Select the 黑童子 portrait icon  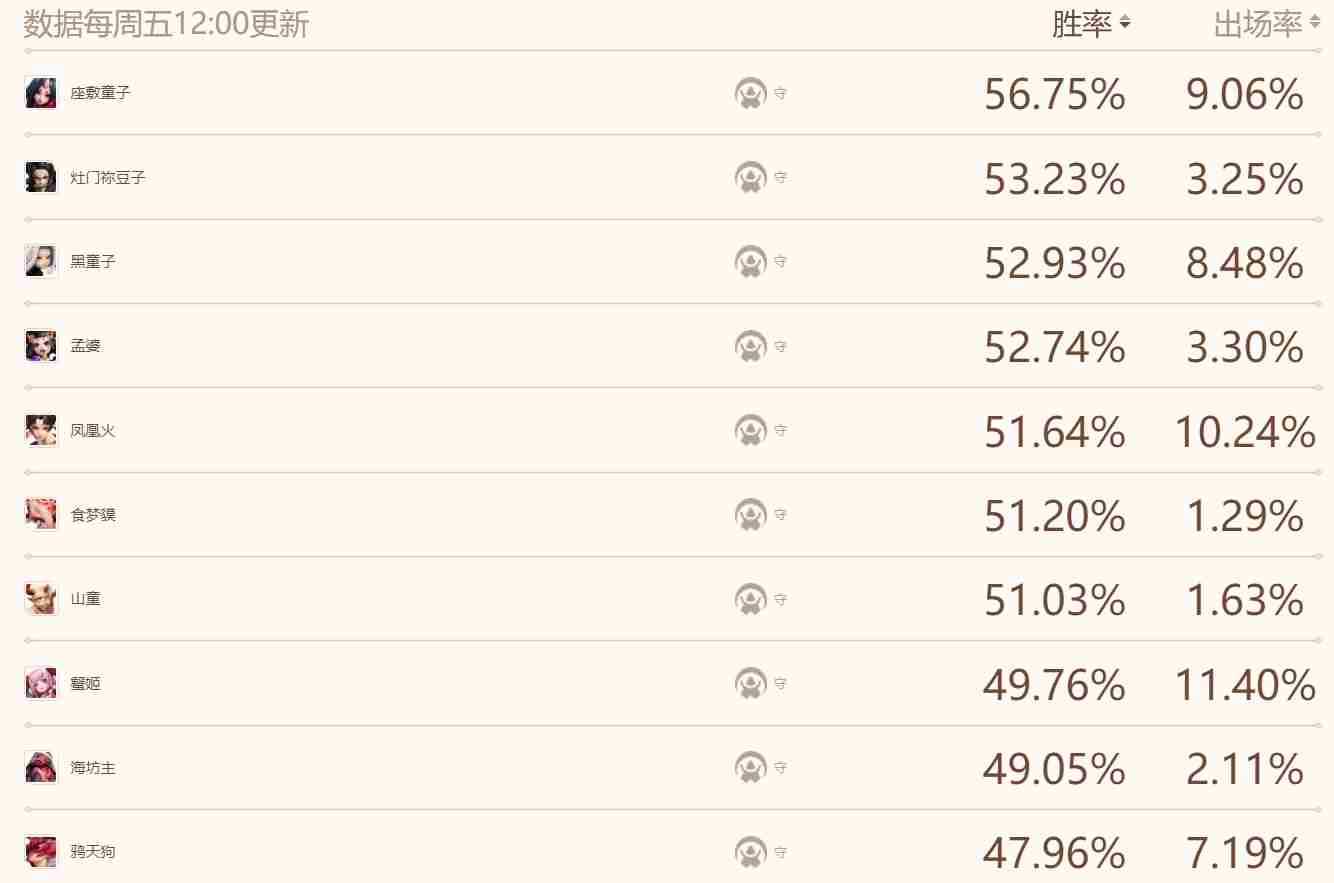[41, 261]
